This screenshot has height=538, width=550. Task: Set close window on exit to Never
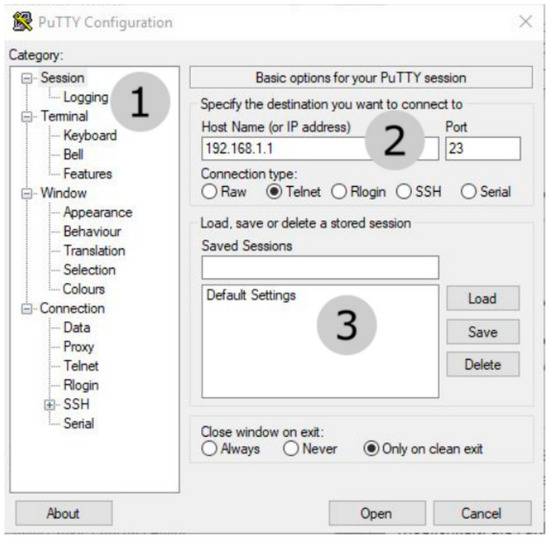pos(310,449)
